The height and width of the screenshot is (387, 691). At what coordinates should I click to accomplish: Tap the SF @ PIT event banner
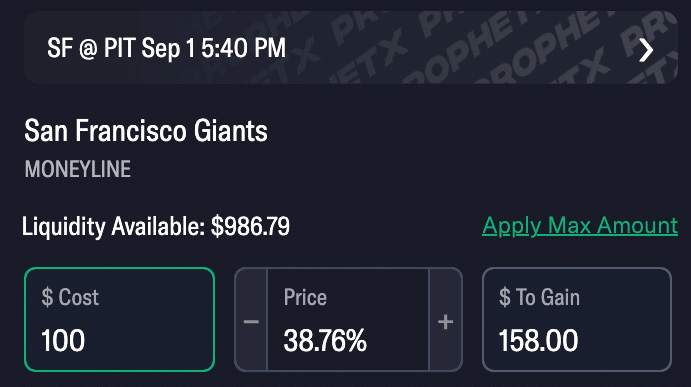click(351, 48)
